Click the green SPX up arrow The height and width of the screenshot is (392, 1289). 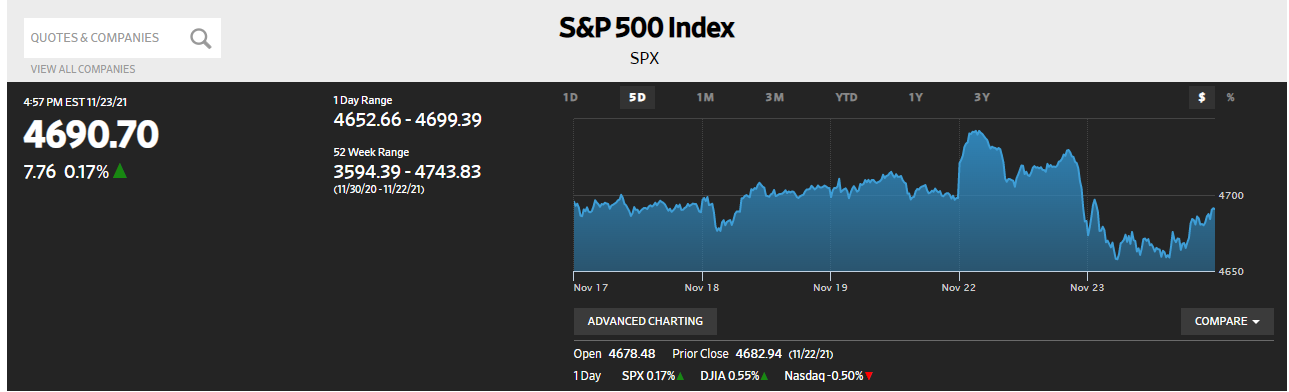(680, 375)
